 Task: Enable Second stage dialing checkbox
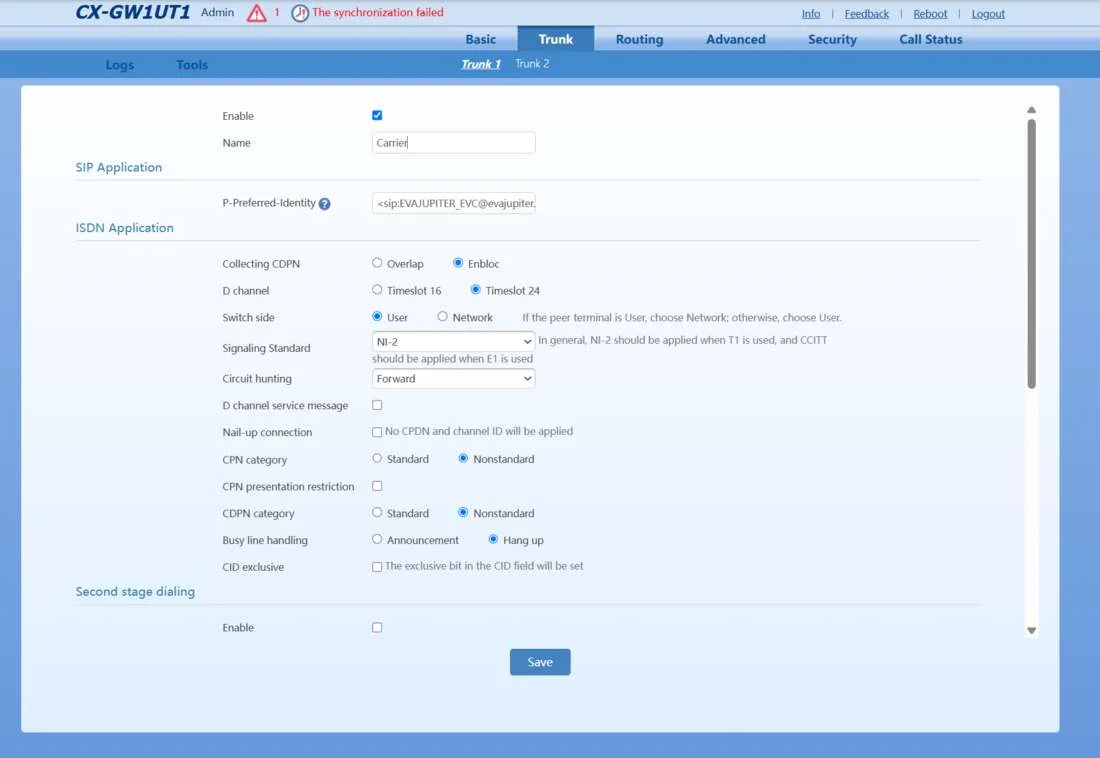377,627
